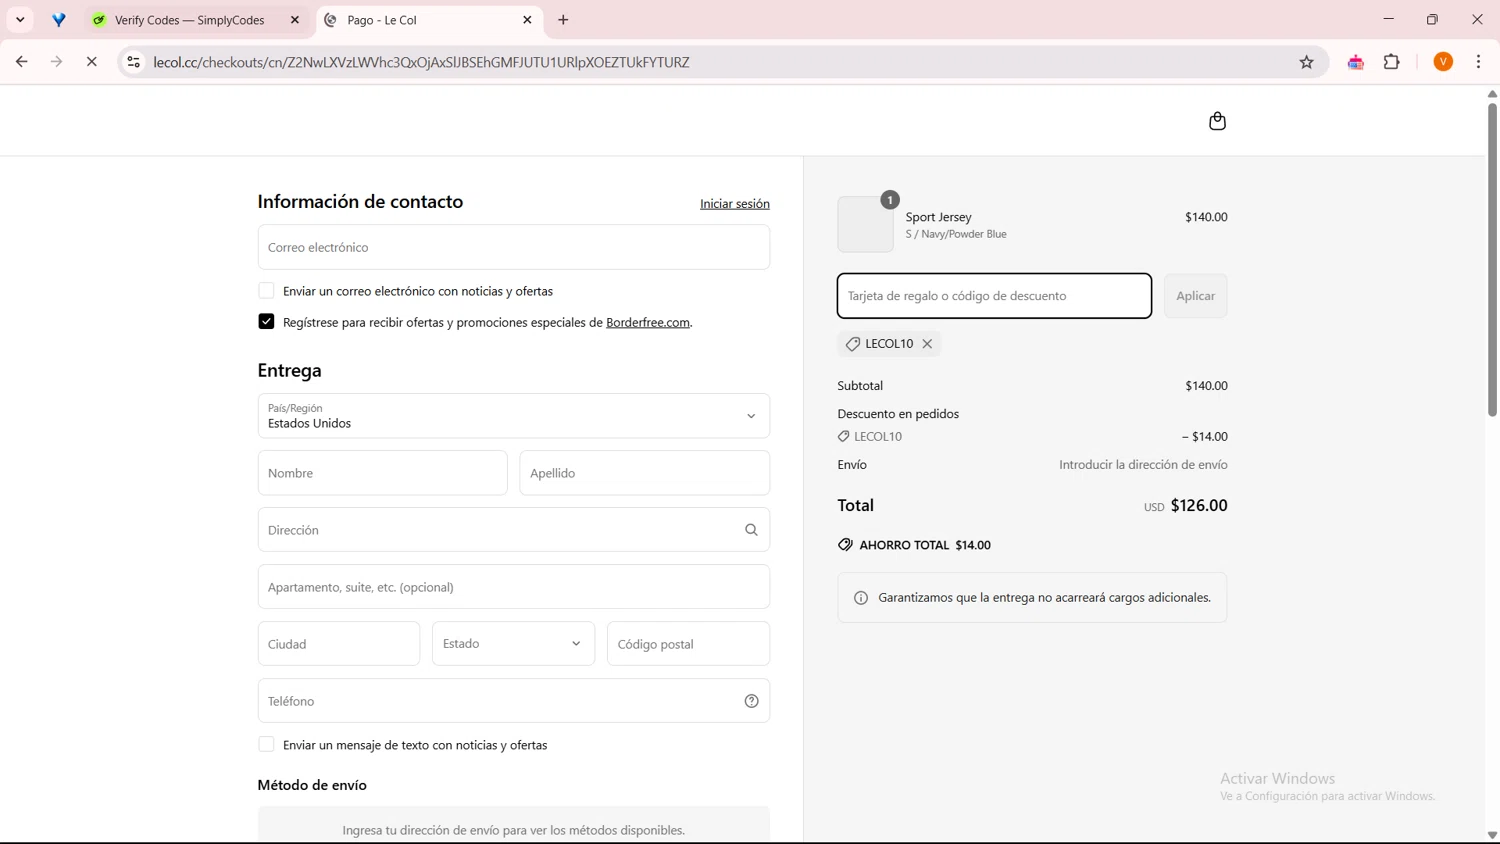Go forward in browser history
Viewport: 1500px width, 844px height.
point(56,62)
